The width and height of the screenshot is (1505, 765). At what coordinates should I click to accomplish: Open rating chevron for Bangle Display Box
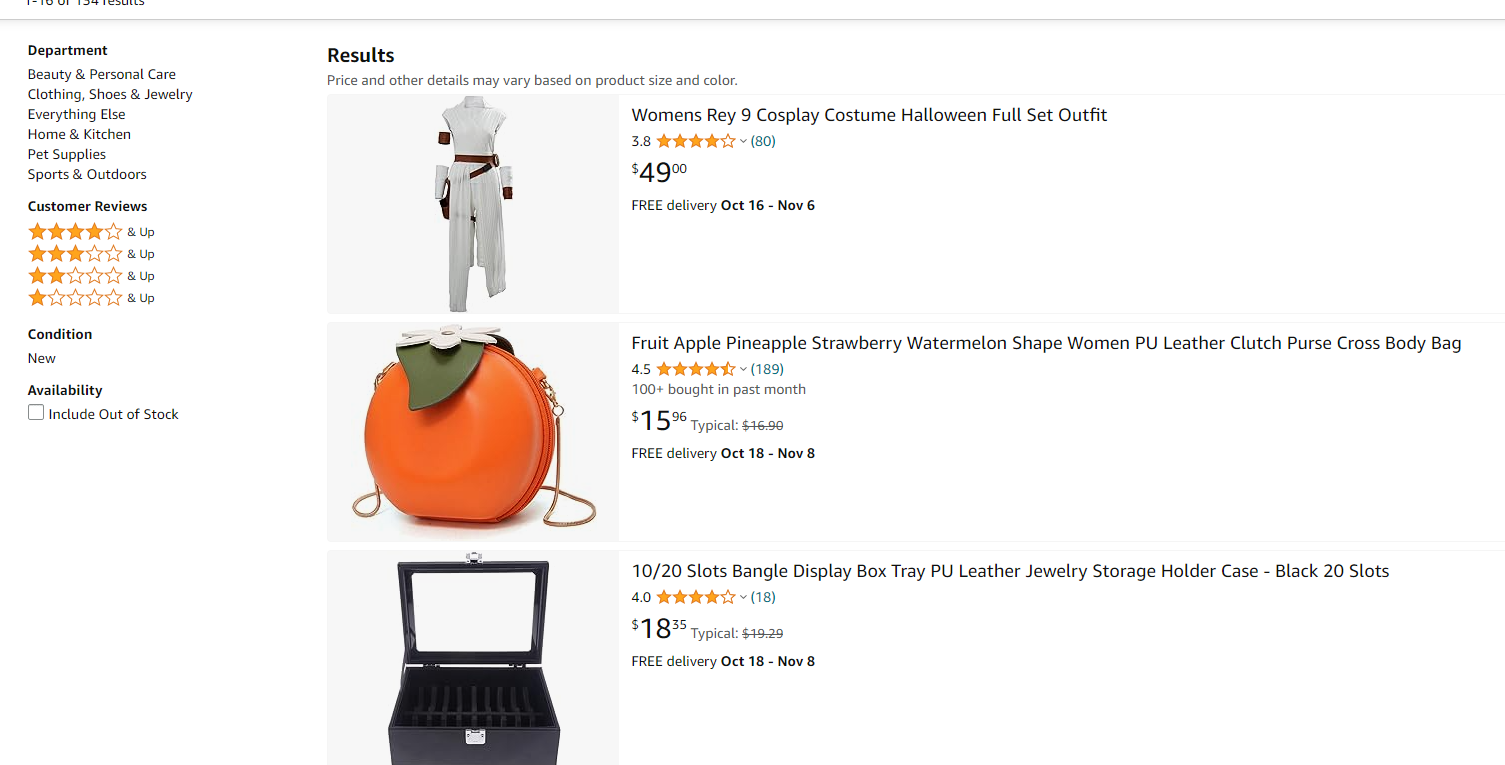coord(743,598)
